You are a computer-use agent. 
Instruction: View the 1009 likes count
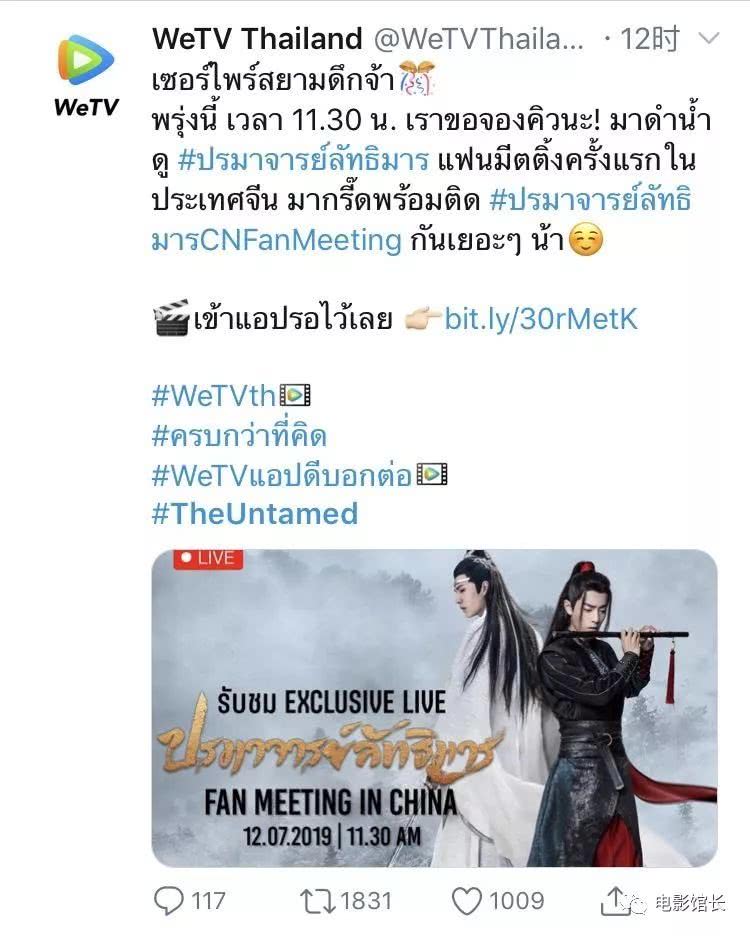click(x=517, y=900)
